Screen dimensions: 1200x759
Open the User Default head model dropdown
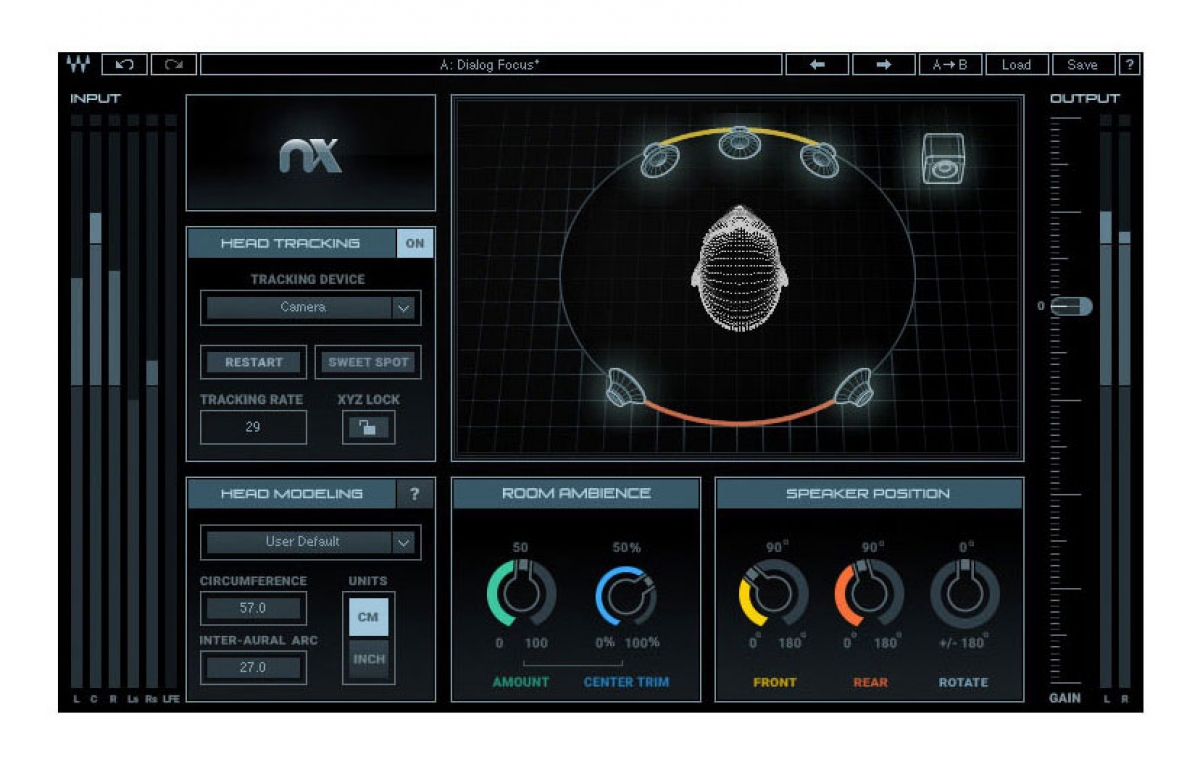310,542
